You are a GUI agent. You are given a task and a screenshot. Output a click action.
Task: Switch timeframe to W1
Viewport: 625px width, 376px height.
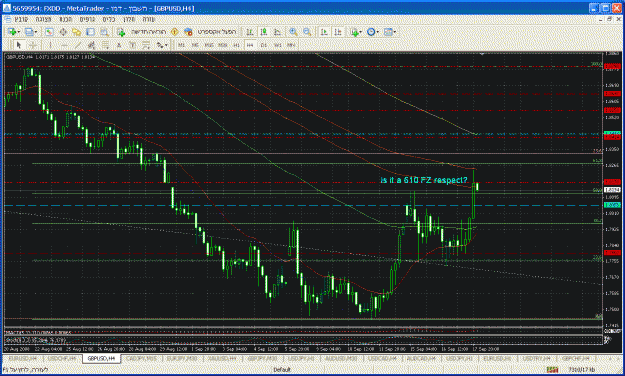[x=277, y=45]
